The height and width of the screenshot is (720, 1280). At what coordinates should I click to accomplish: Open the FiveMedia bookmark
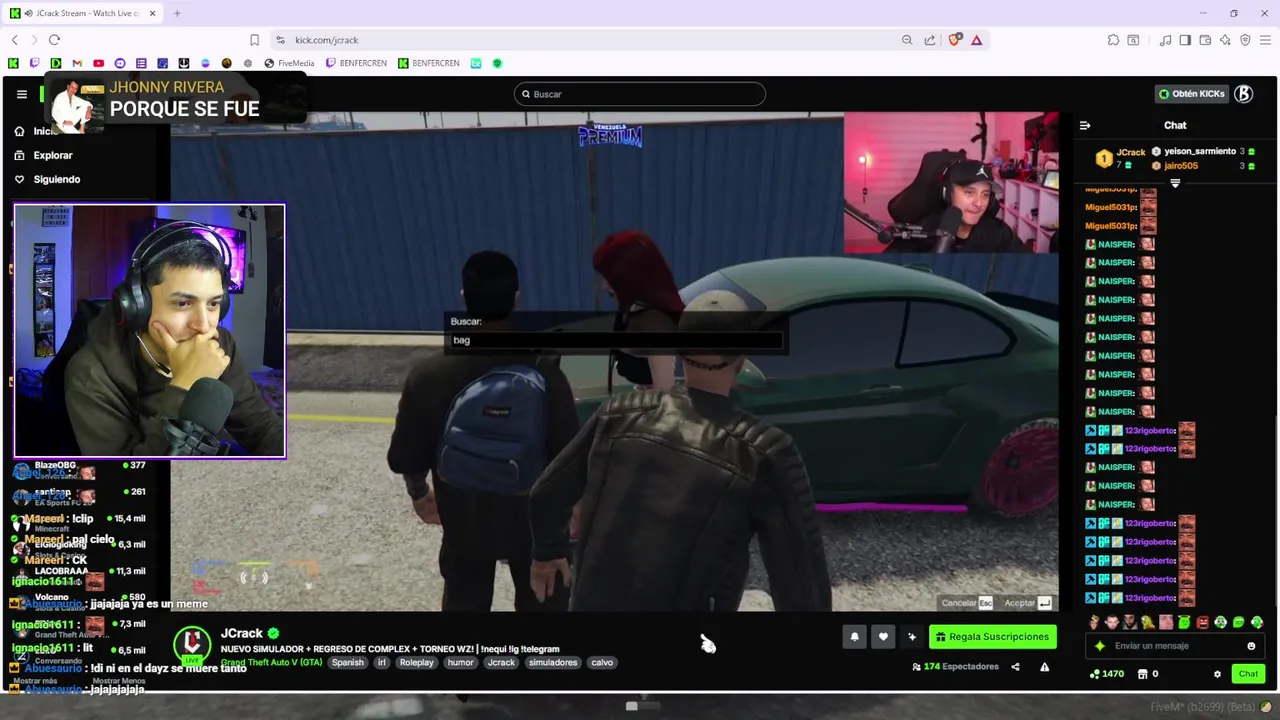pos(289,63)
